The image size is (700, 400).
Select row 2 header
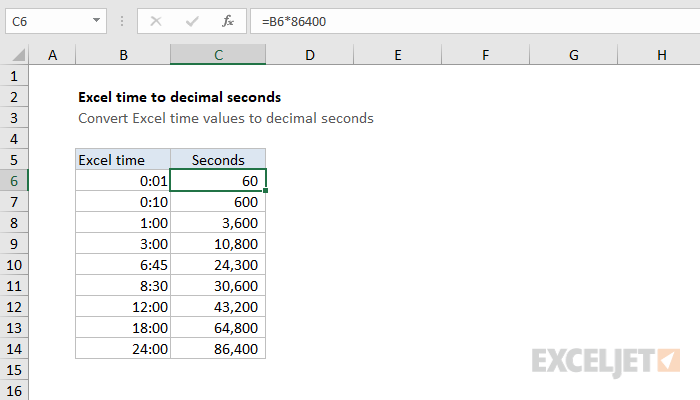tap(14, 97)
